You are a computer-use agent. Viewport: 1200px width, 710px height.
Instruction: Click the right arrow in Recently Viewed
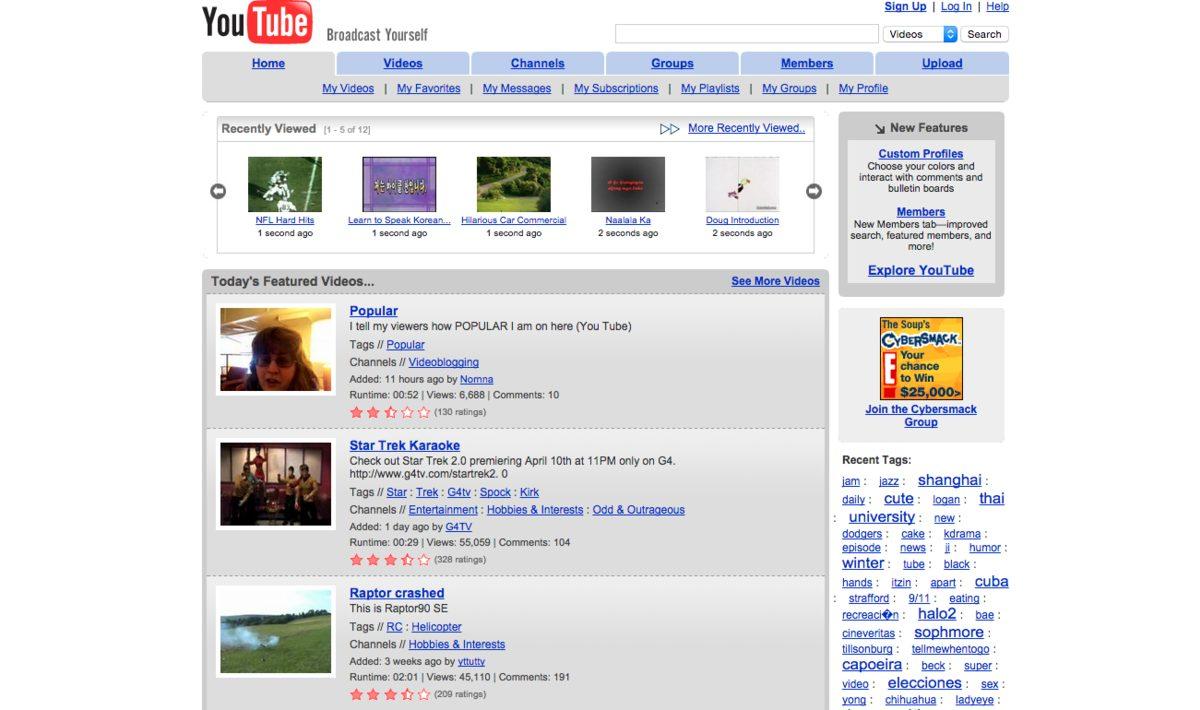(x=814, y=191)
